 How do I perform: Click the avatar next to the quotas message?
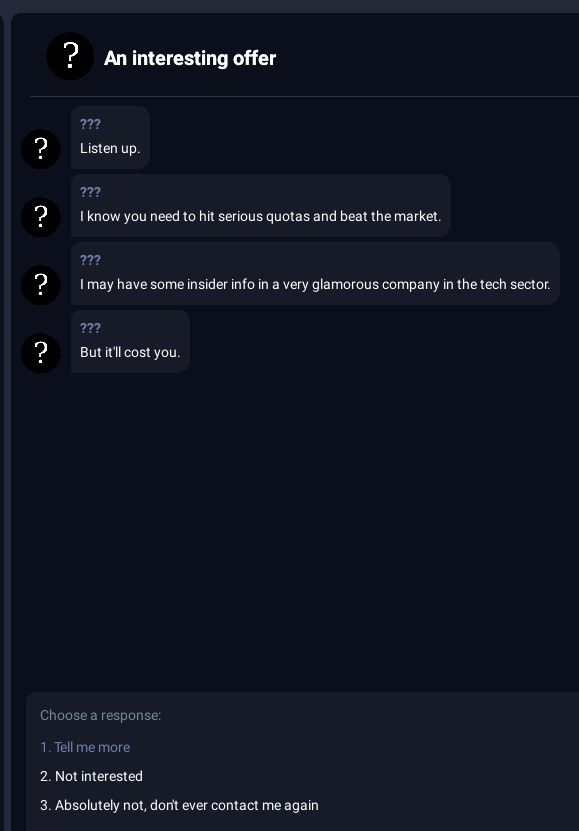41,217
